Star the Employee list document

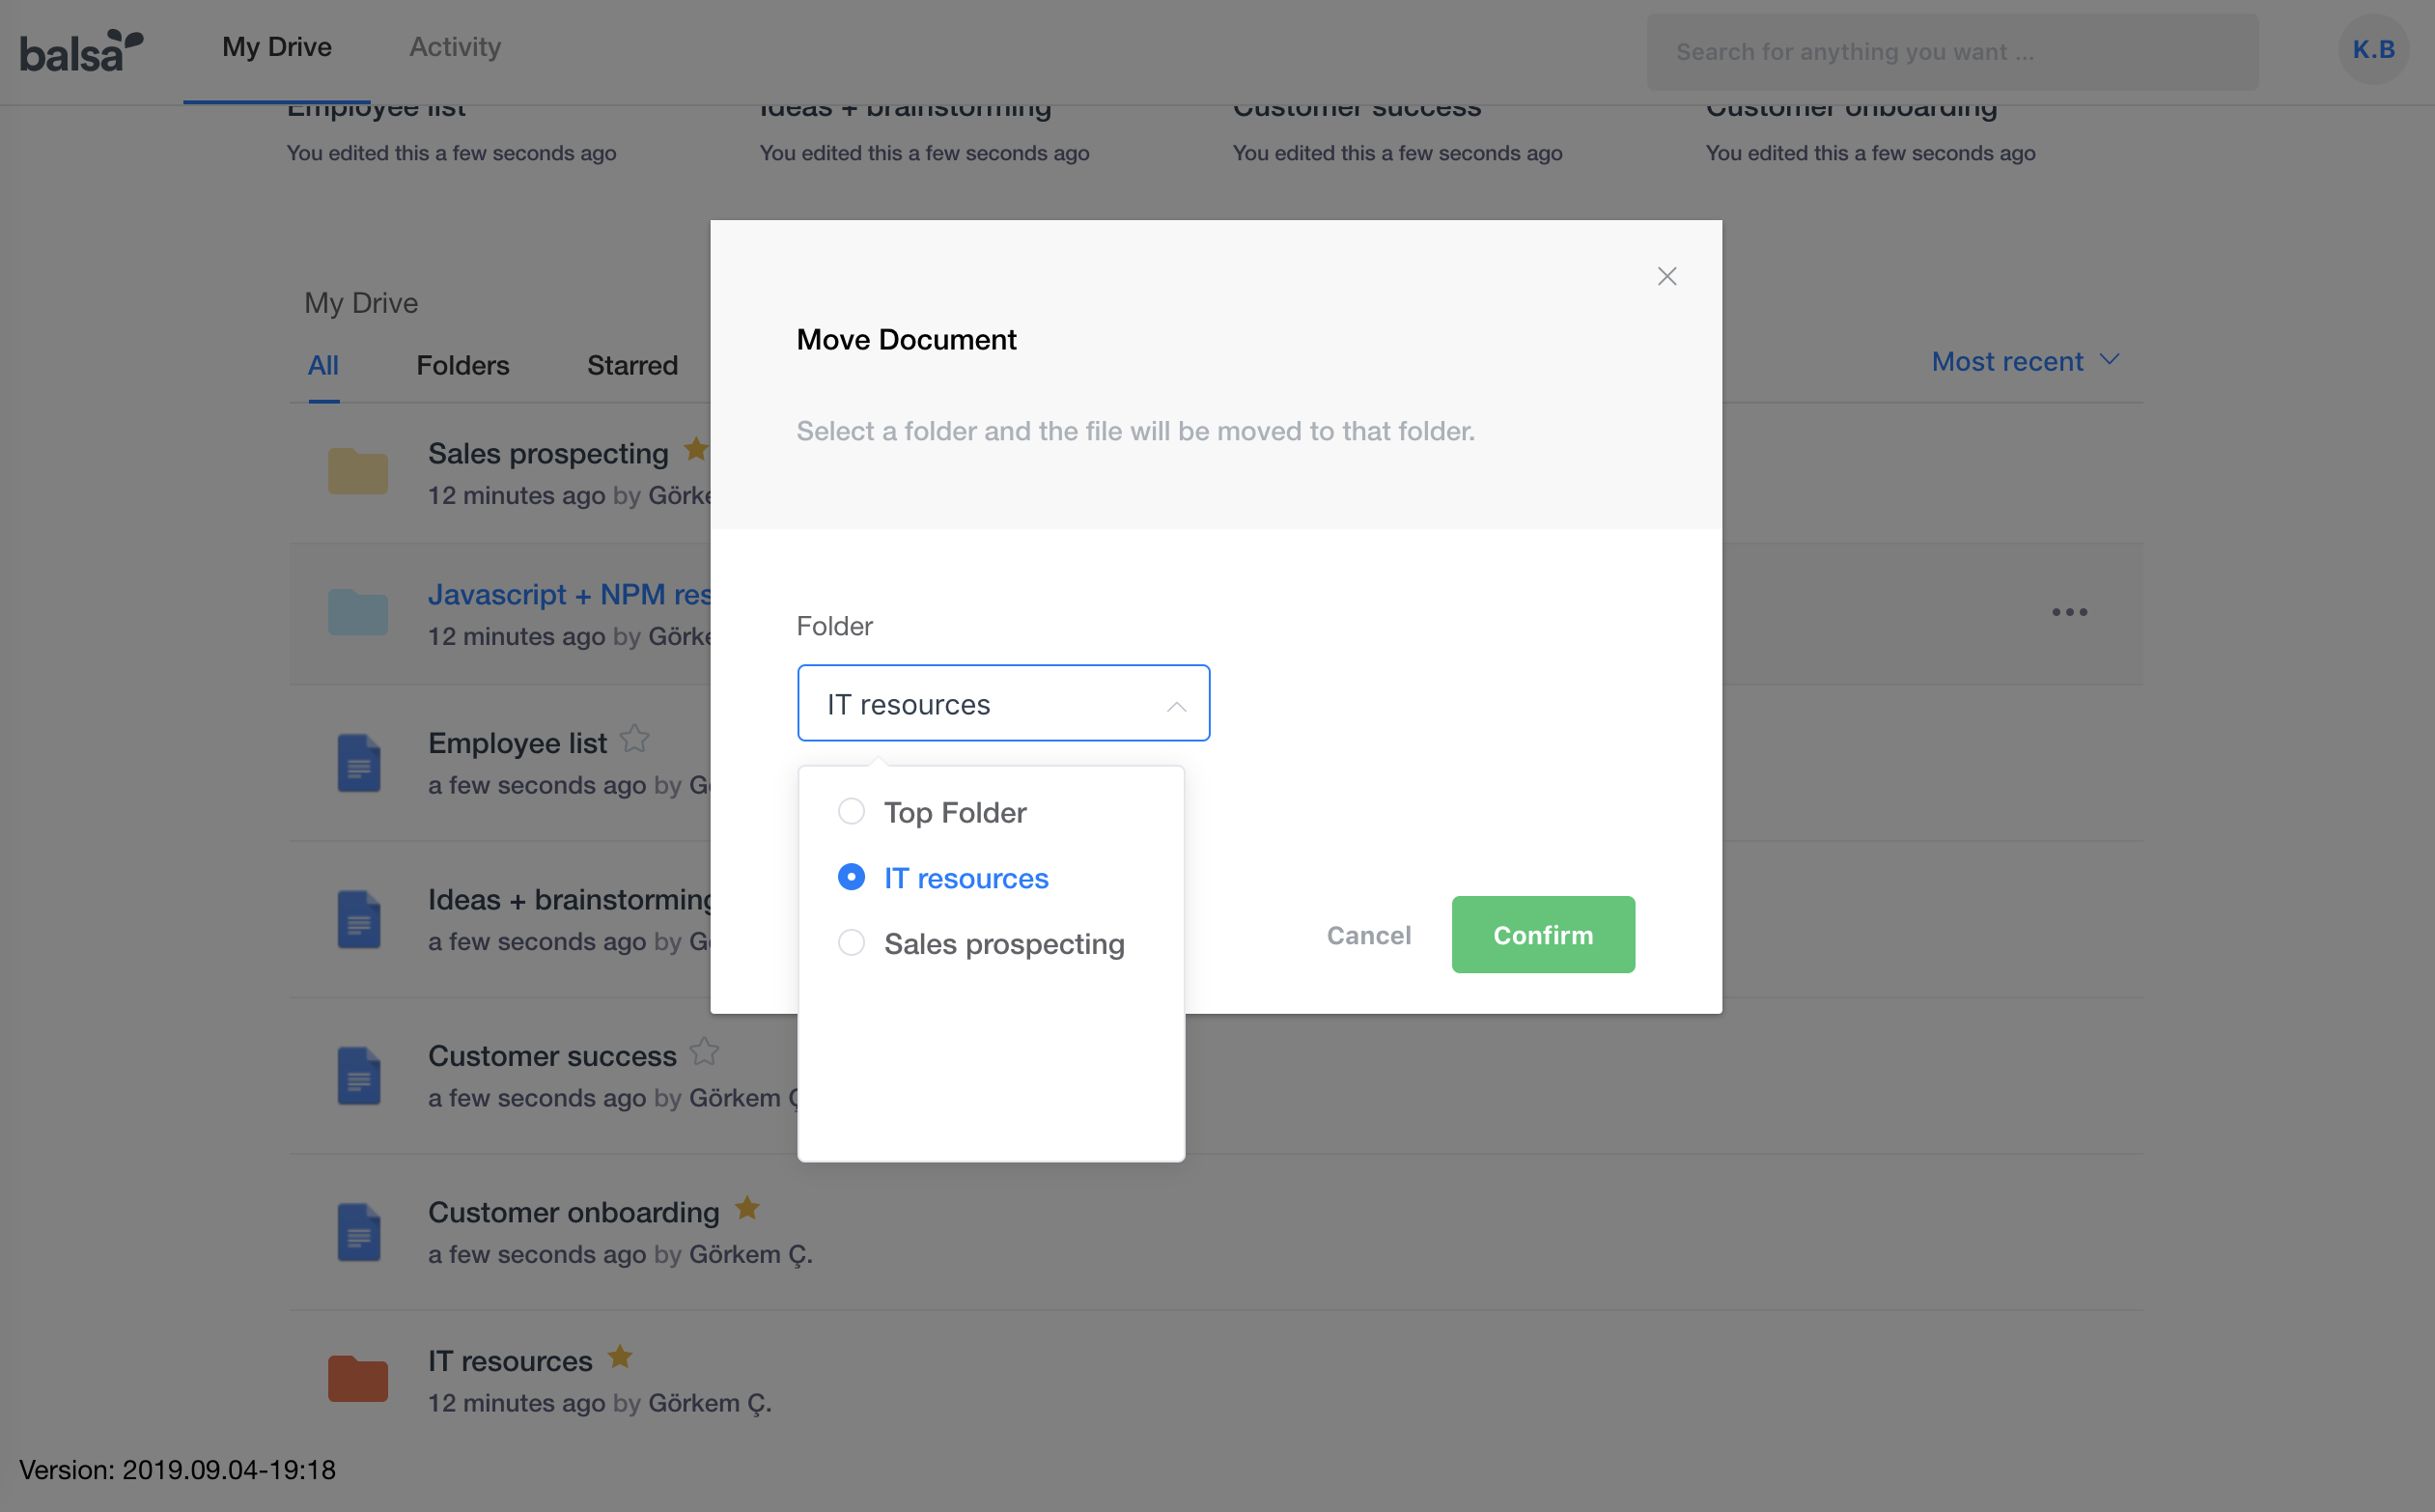point(634,739)
